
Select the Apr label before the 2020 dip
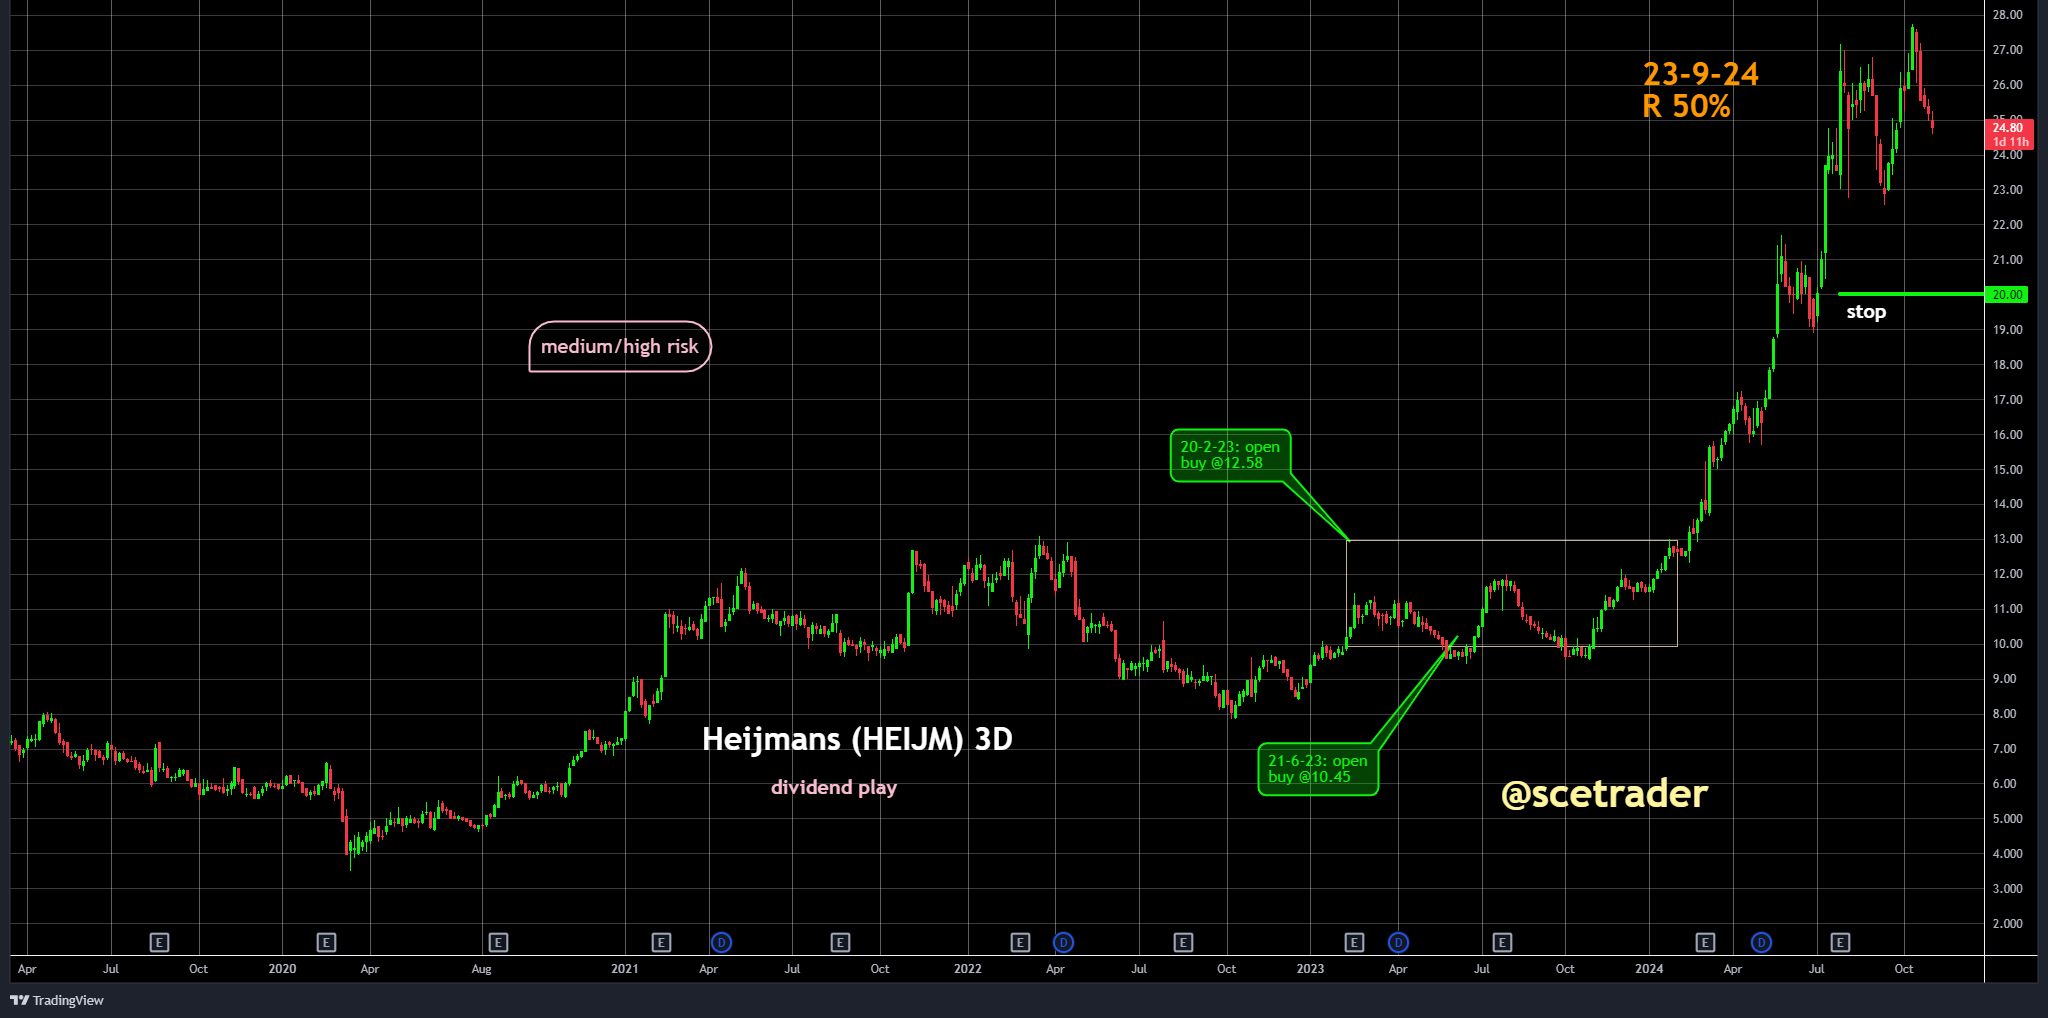point(369,969)
